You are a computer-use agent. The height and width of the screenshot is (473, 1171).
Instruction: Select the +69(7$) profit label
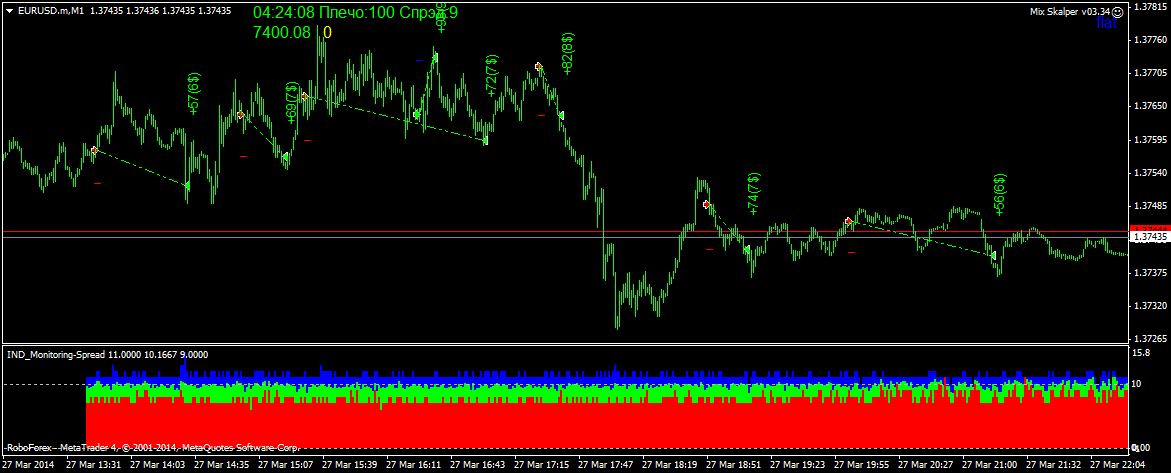[x=291, y=102]
